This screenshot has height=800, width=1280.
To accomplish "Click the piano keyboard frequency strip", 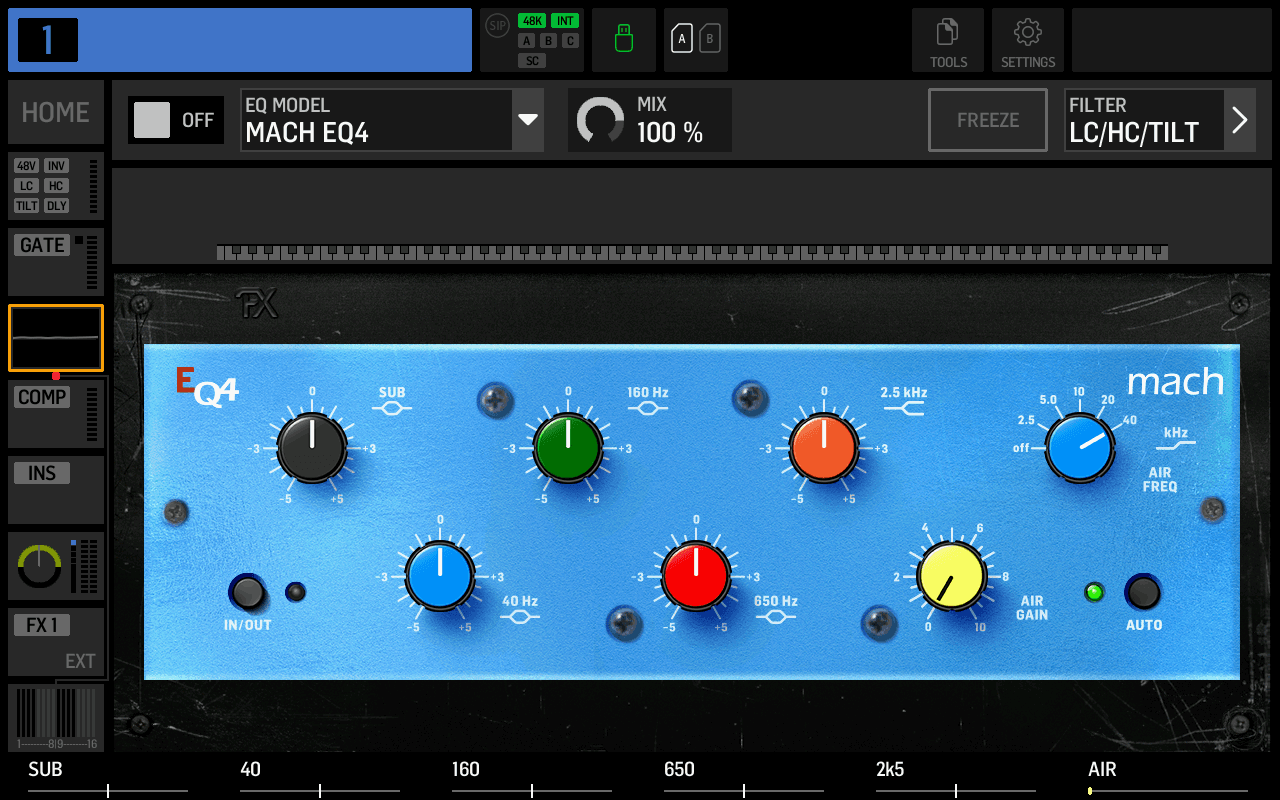I will pyautogui.click(x=692, y=252).
